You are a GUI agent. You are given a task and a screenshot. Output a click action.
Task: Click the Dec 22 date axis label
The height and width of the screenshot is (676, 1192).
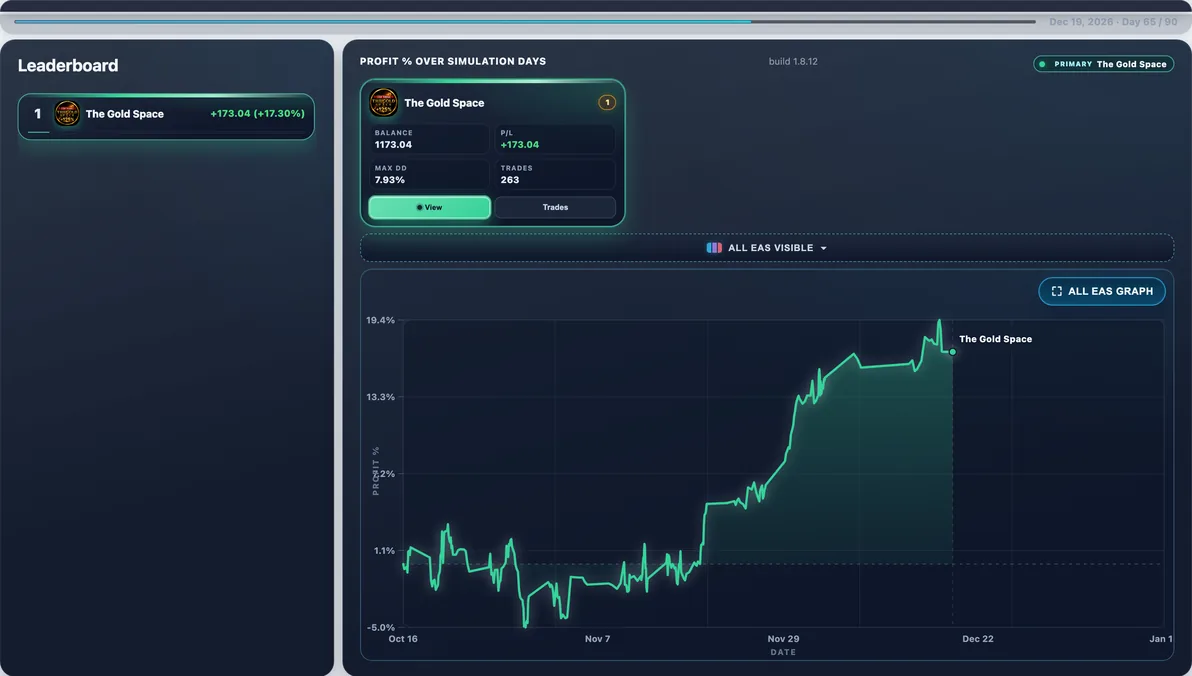tap(978, 639)
